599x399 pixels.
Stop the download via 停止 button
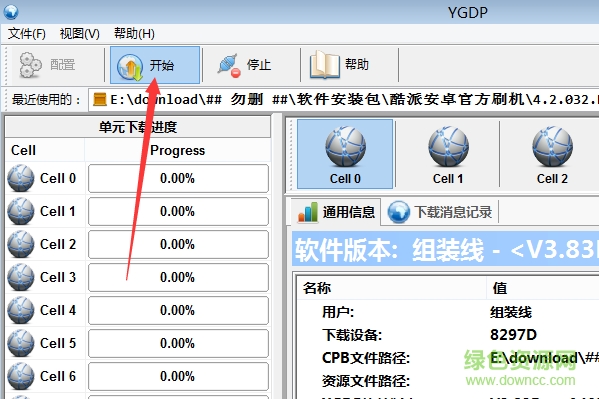click(245, 65)
